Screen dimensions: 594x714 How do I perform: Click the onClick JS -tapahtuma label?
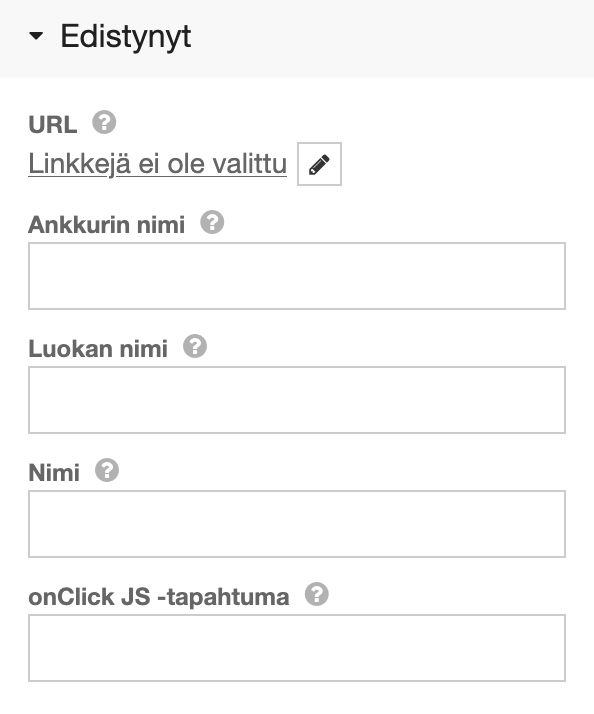(x=159, y=597)
